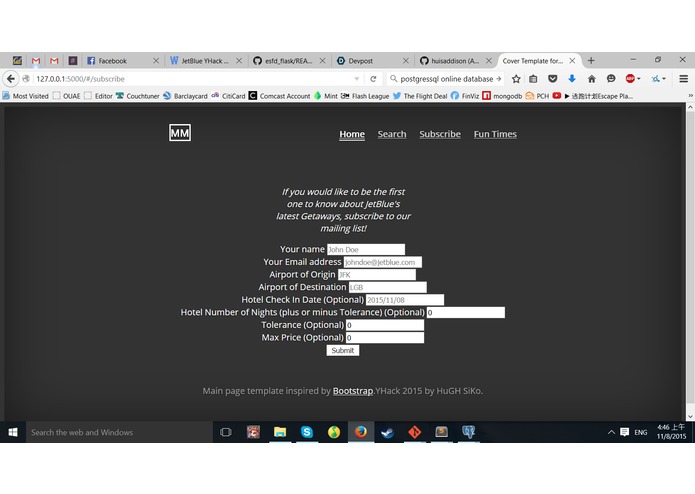Image resolution: width=695 pixels, height=494 pixels.
Task: Open the Barclaycard bookmark
Action: [x=185, y=96]
